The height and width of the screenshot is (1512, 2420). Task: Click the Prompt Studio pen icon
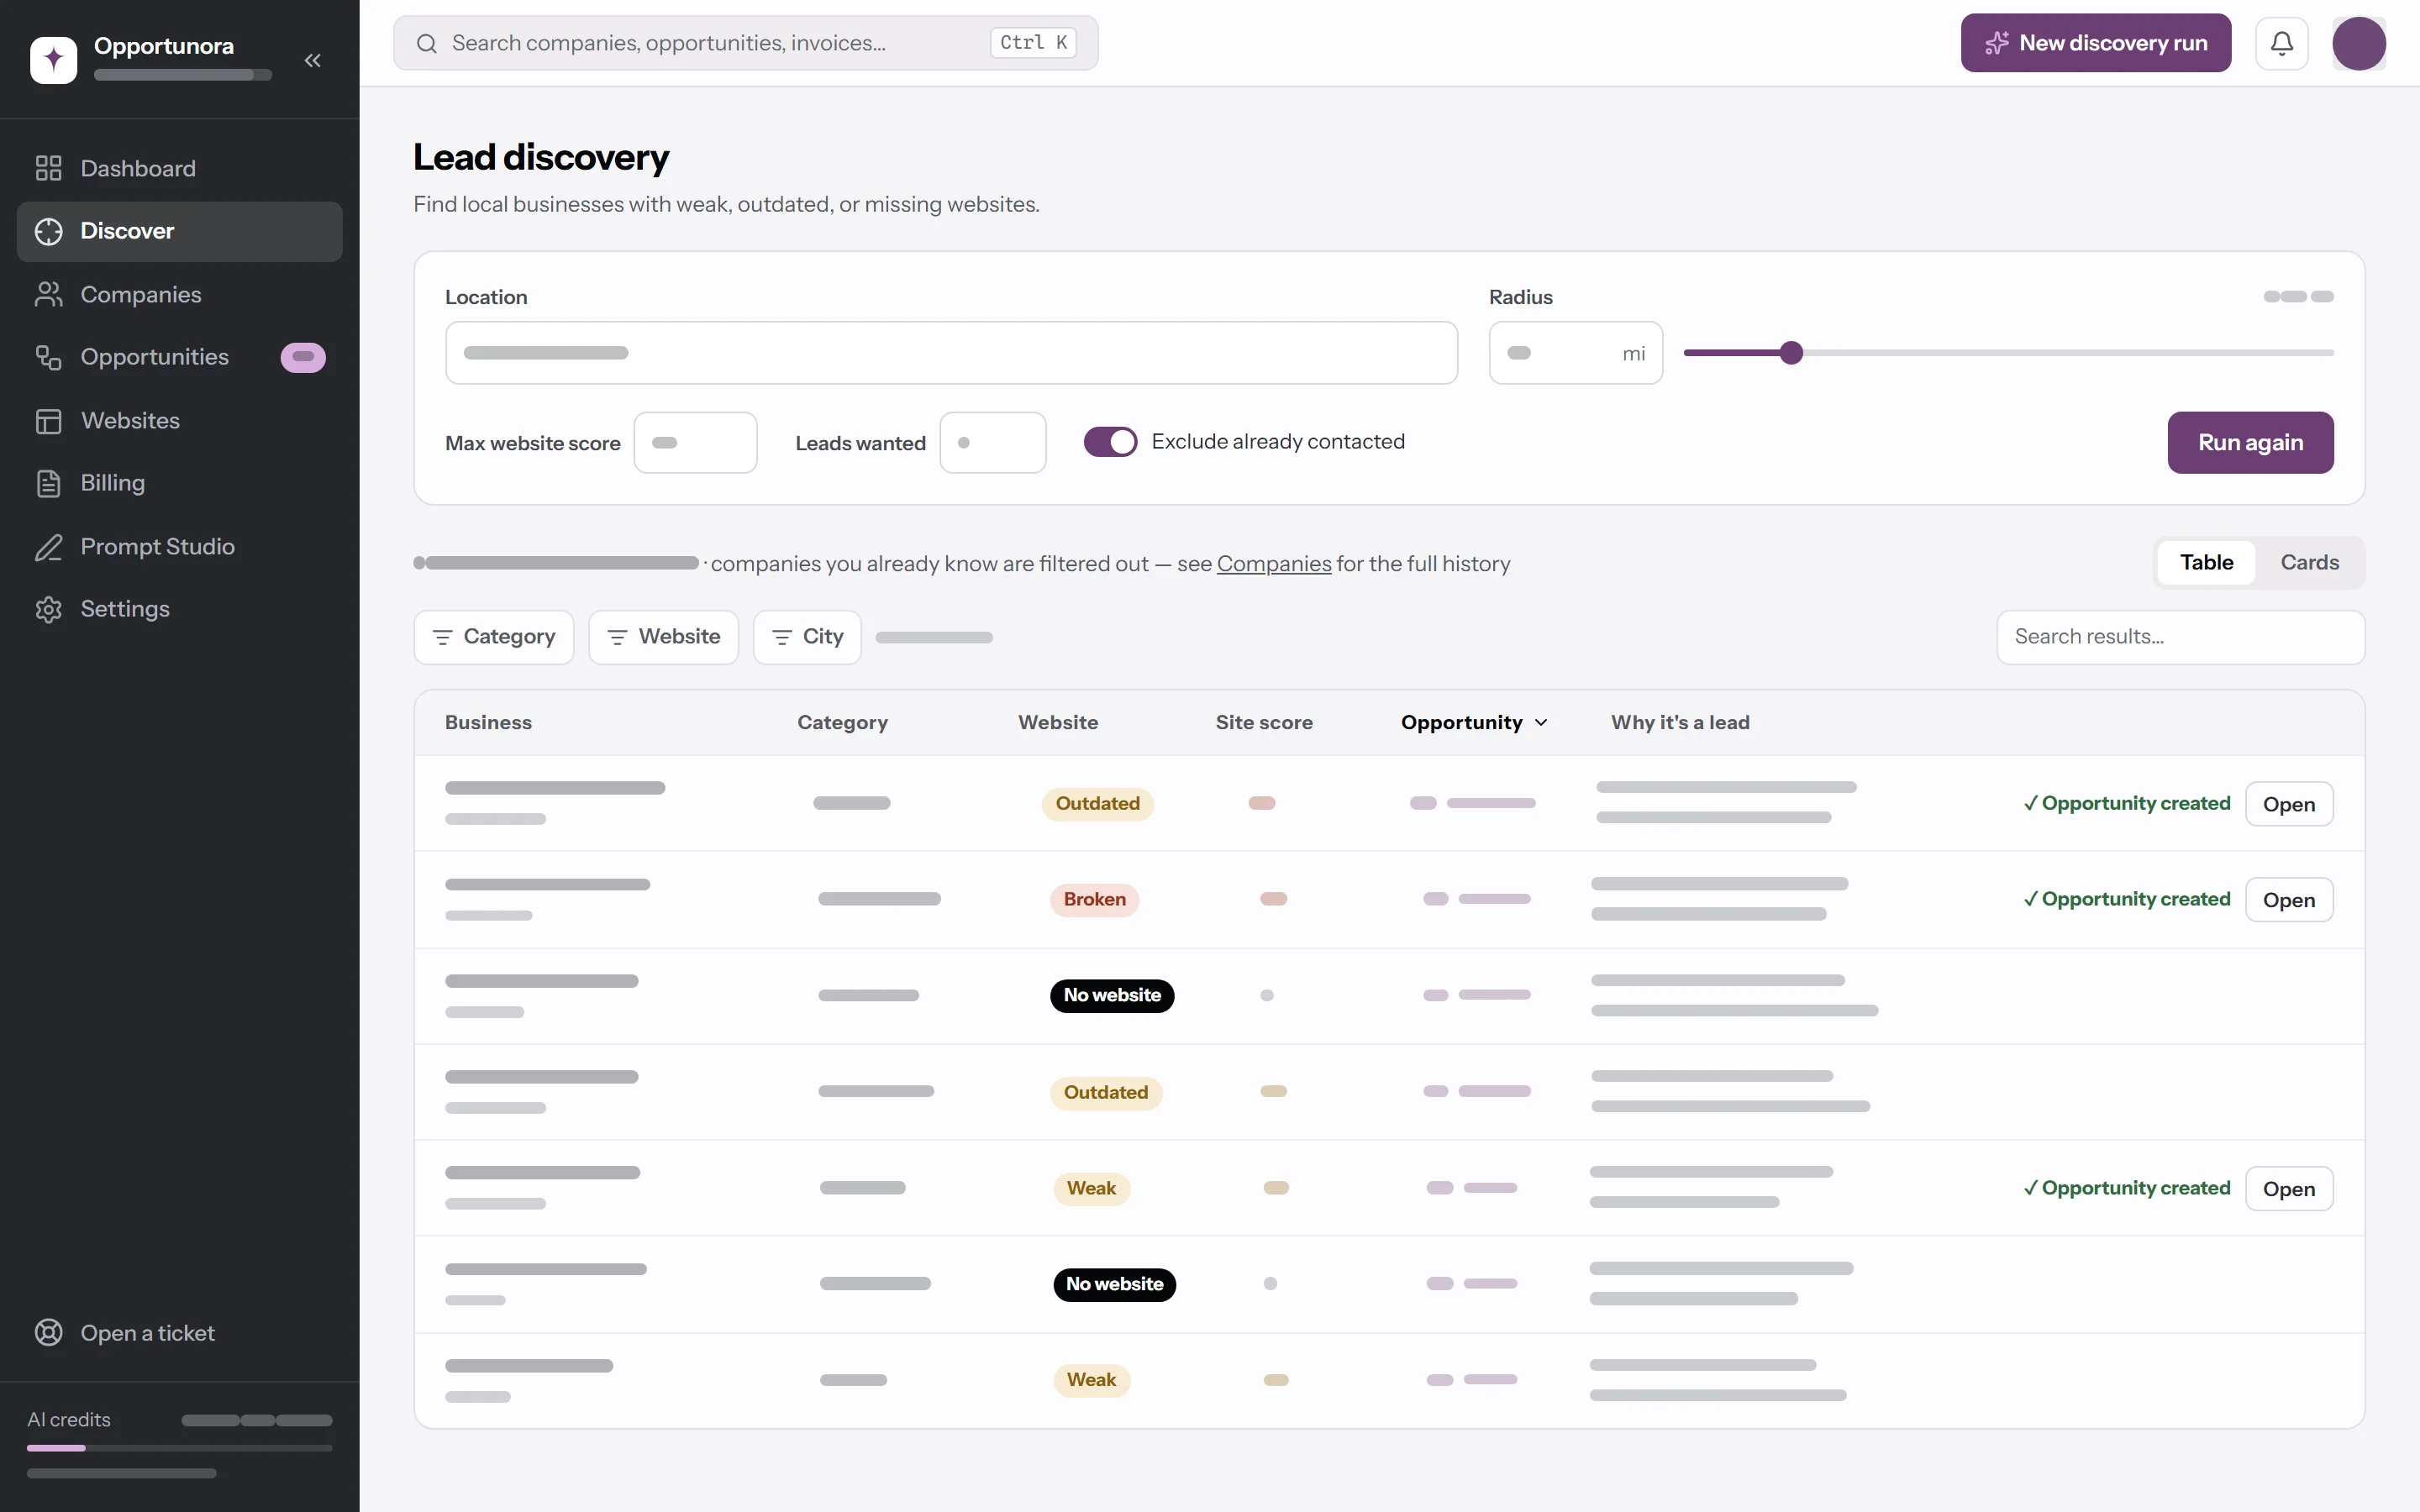(48, 547)
